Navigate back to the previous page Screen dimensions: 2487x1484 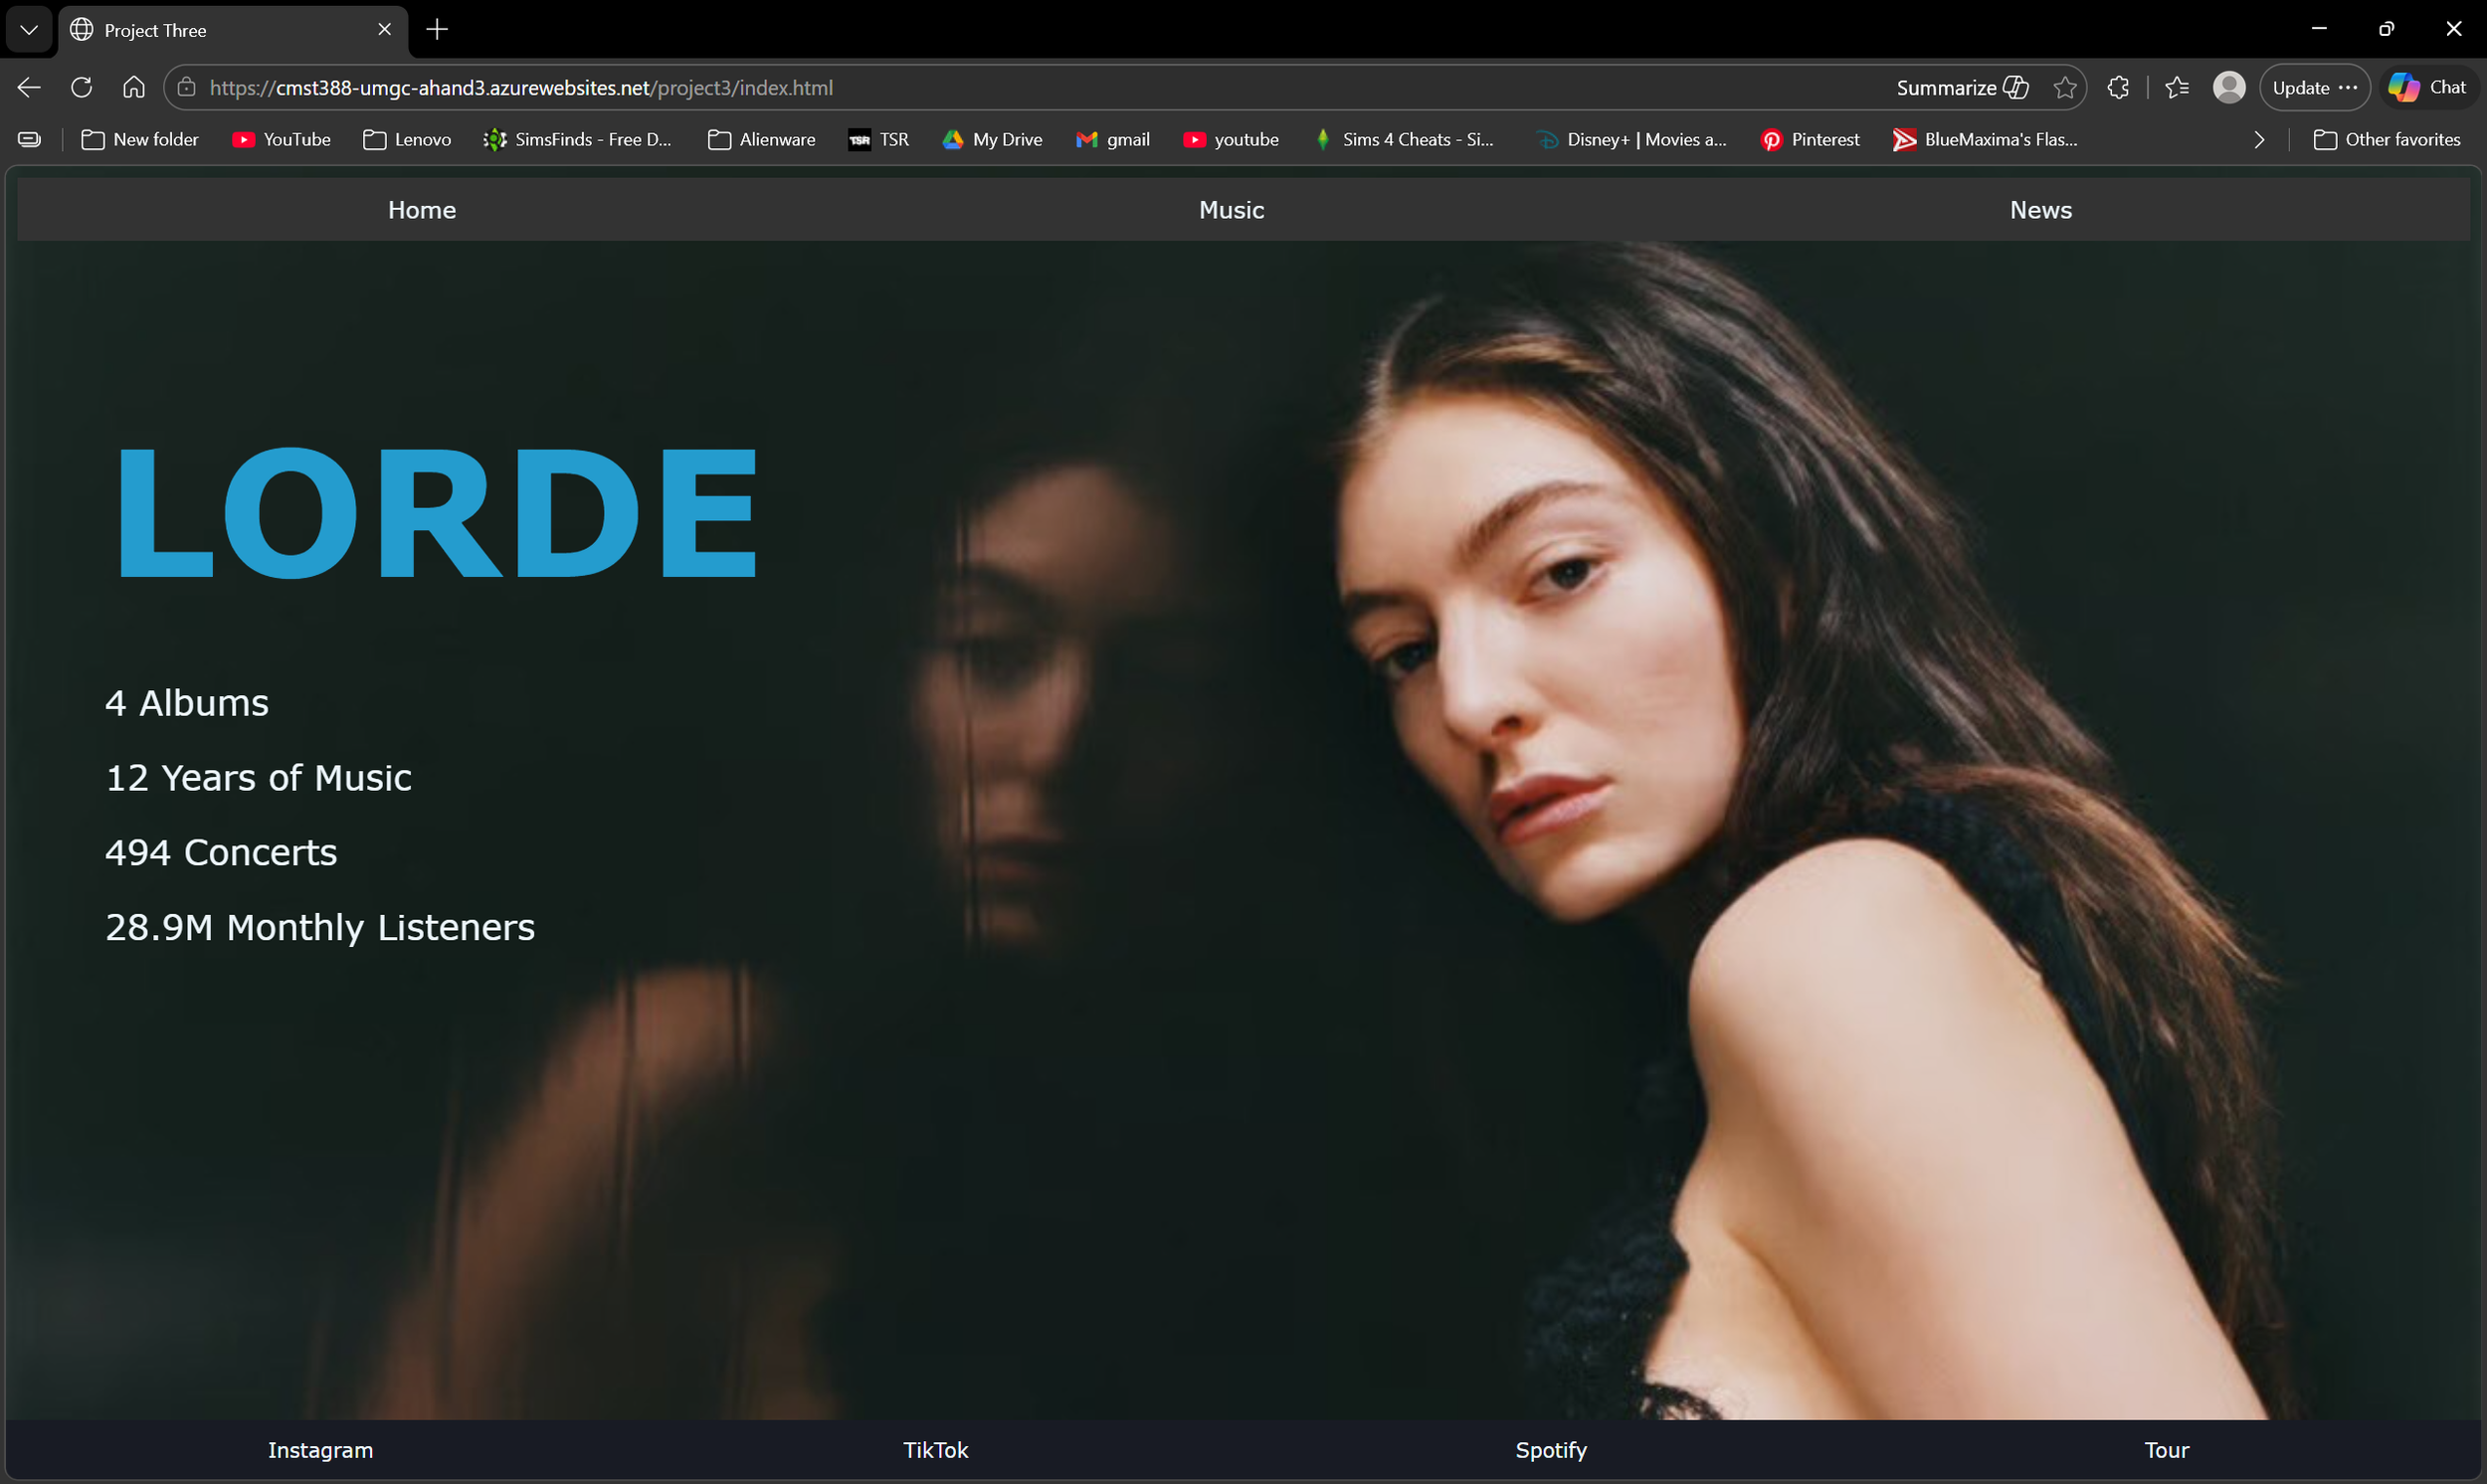28,87
